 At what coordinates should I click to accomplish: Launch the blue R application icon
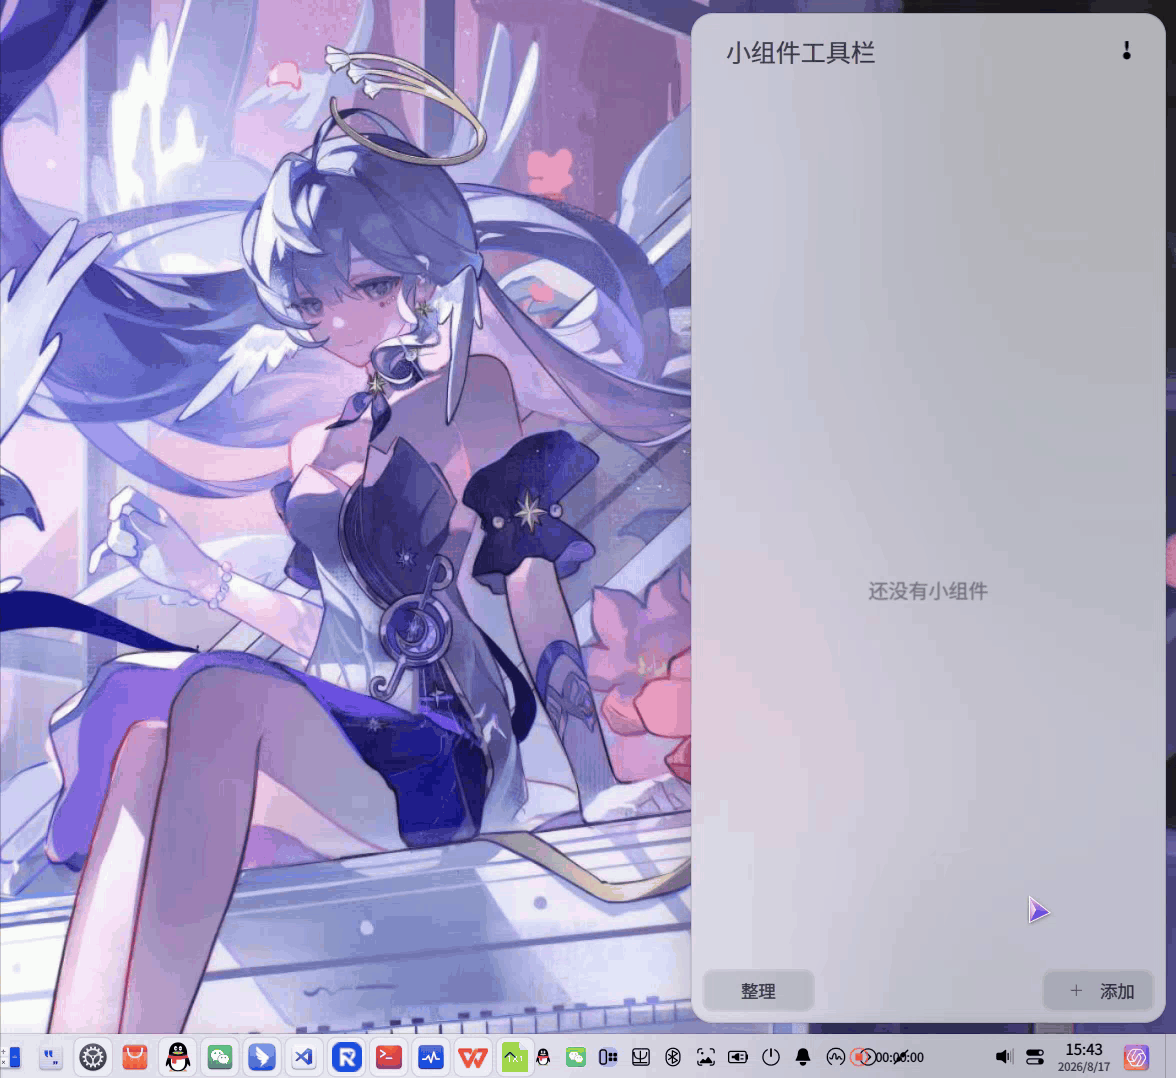point(346,1057)
